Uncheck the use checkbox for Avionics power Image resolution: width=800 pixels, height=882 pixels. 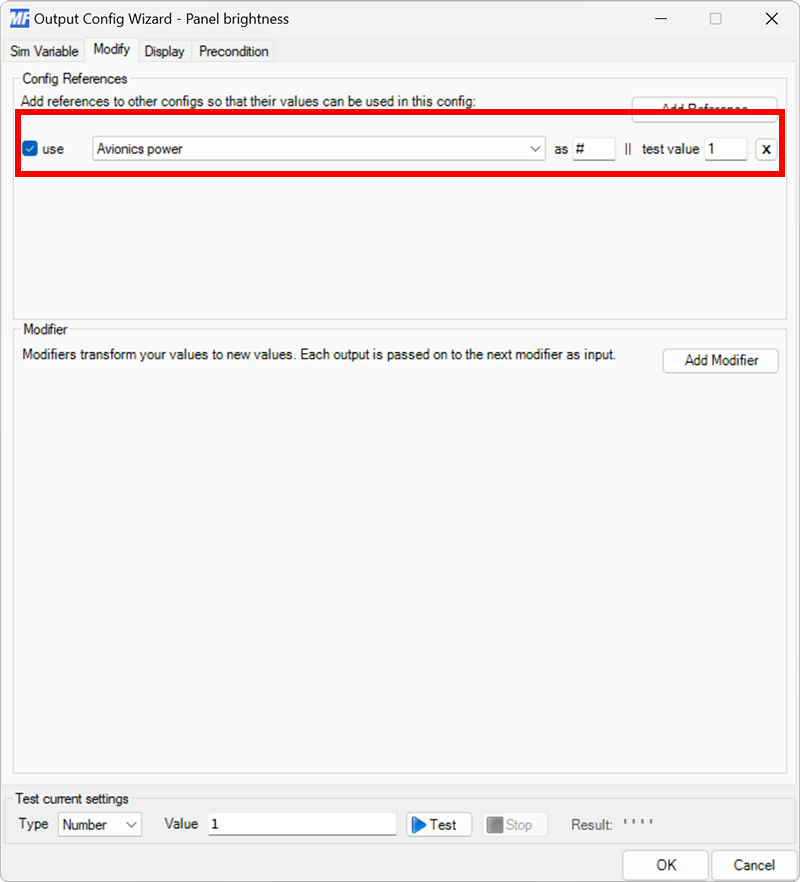pyautogui.click(x=30, y=148)
